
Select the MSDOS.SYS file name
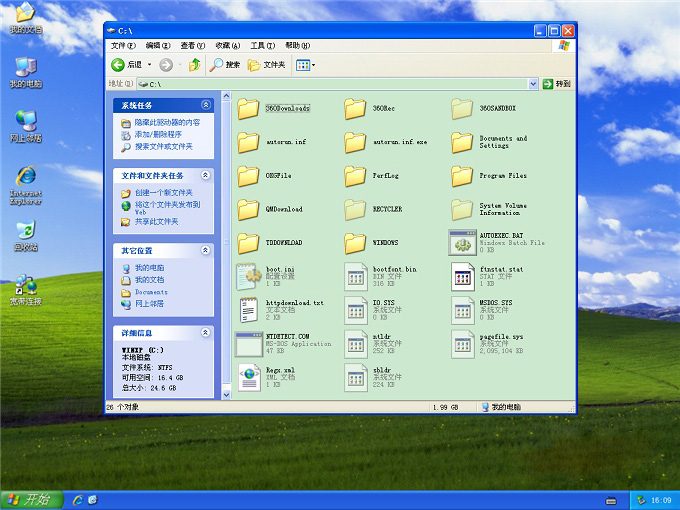pos(496,302)
